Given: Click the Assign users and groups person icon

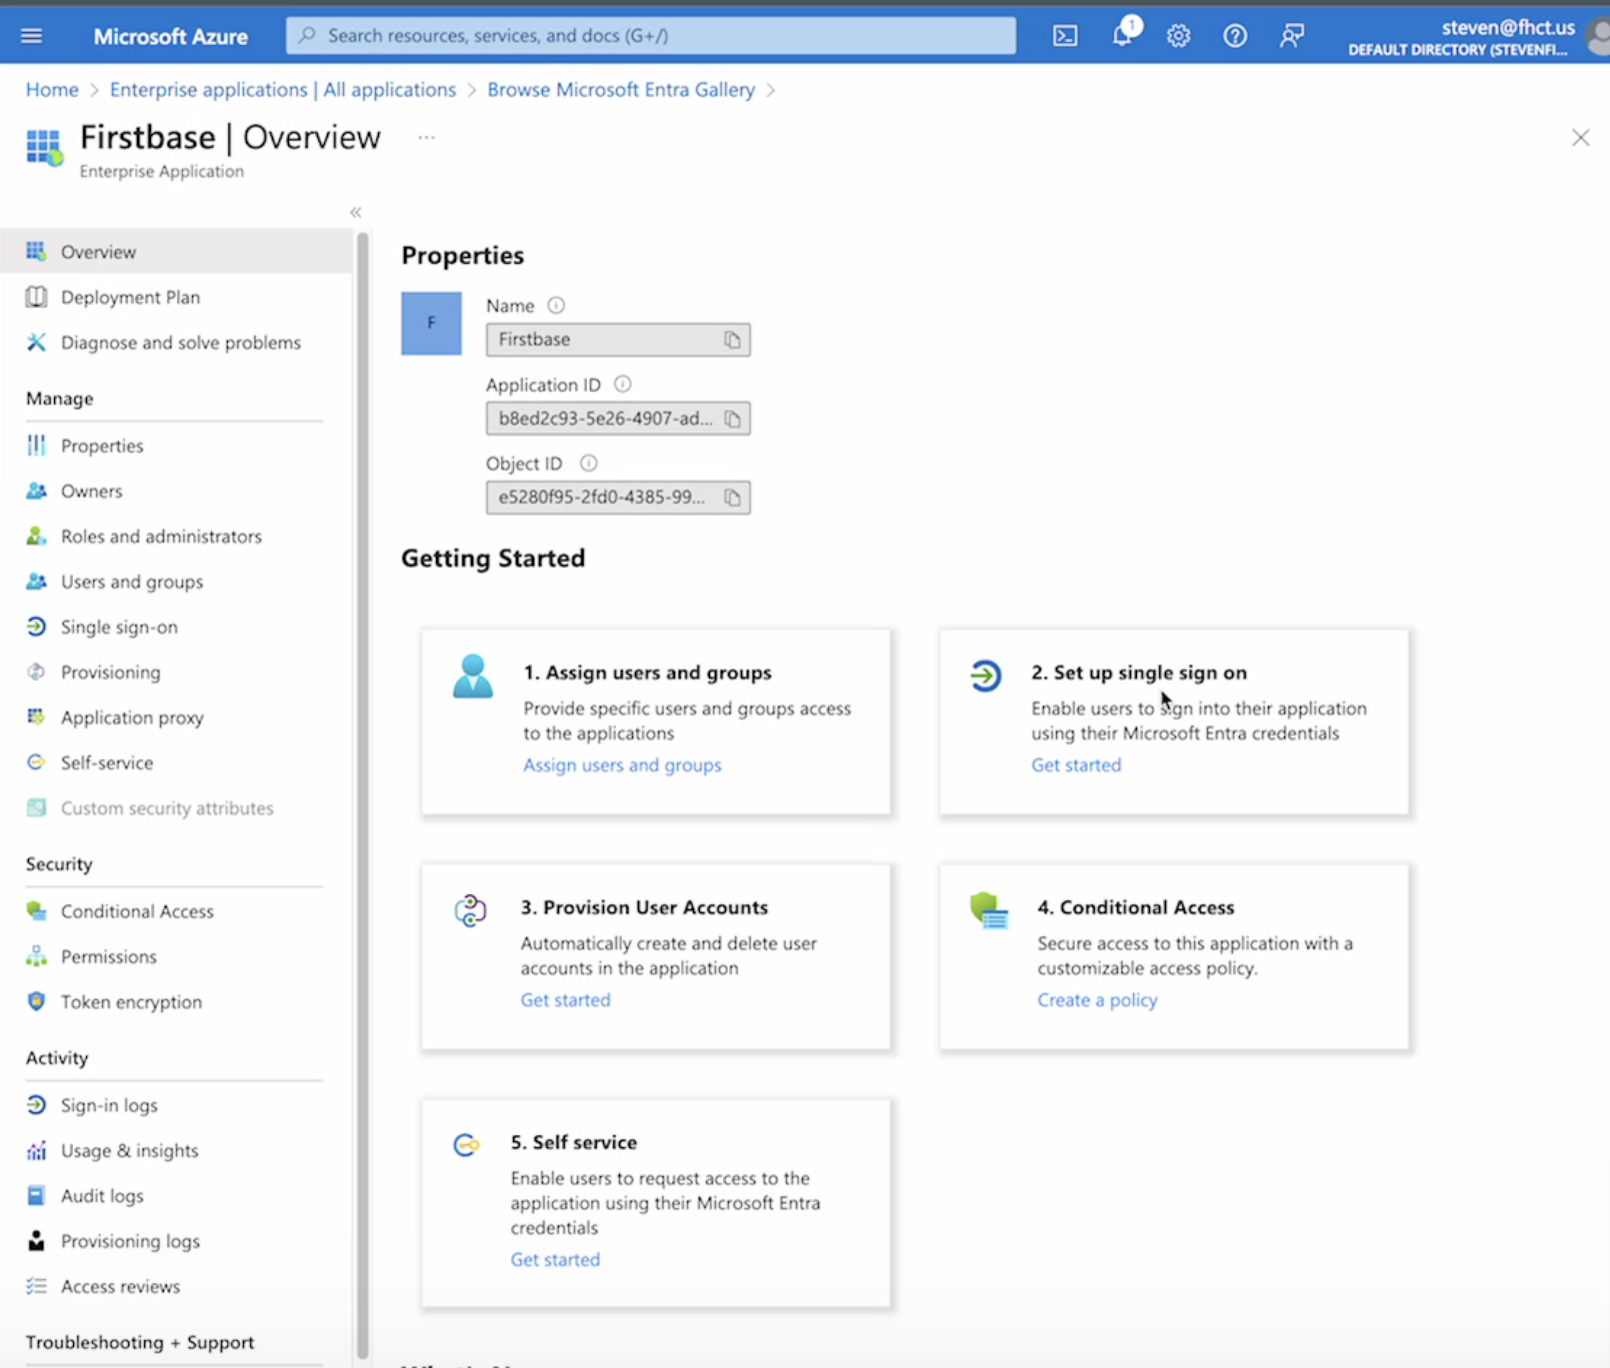Looking at the screenshot, I should (x=472, y=676).
